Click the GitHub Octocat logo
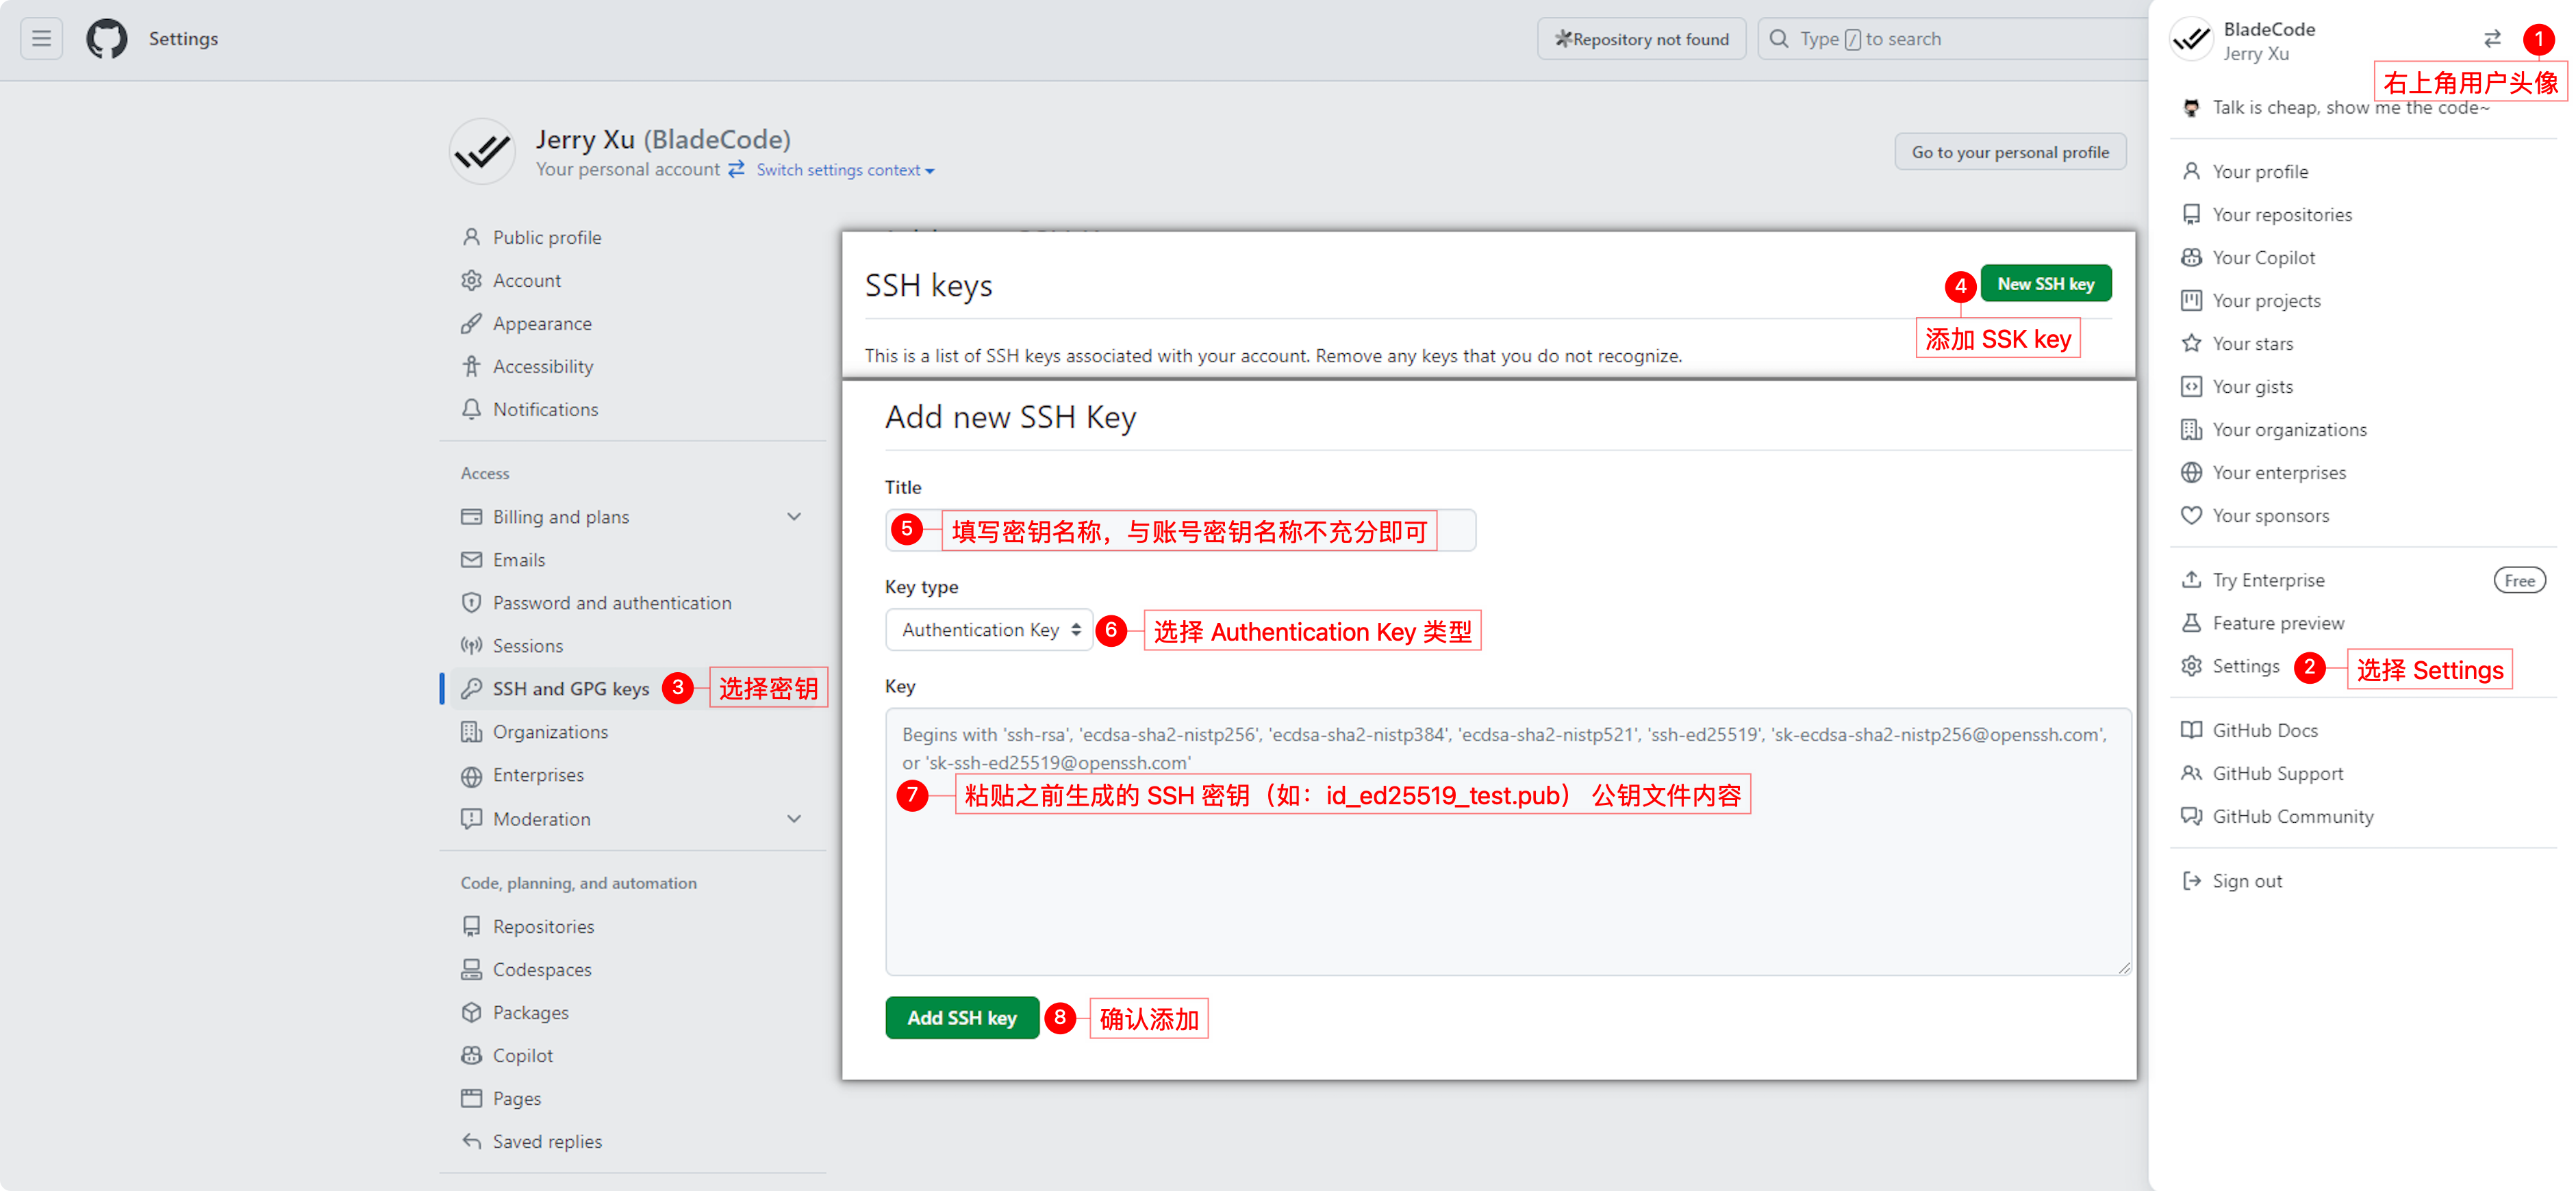The width and height of the screenshot is (2576, 1191). pos(107,39)
